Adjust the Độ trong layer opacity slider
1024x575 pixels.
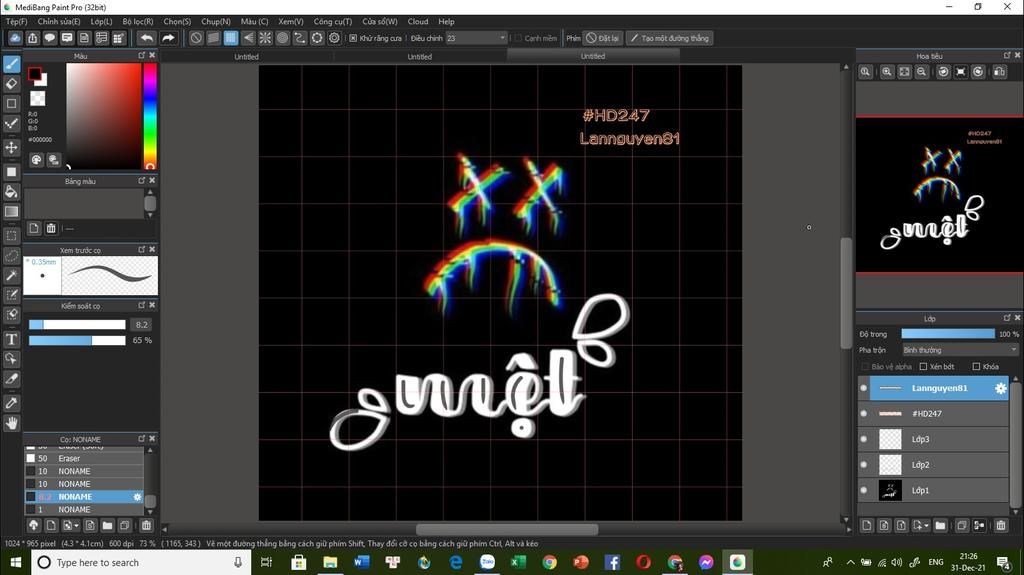click(948, 334)
